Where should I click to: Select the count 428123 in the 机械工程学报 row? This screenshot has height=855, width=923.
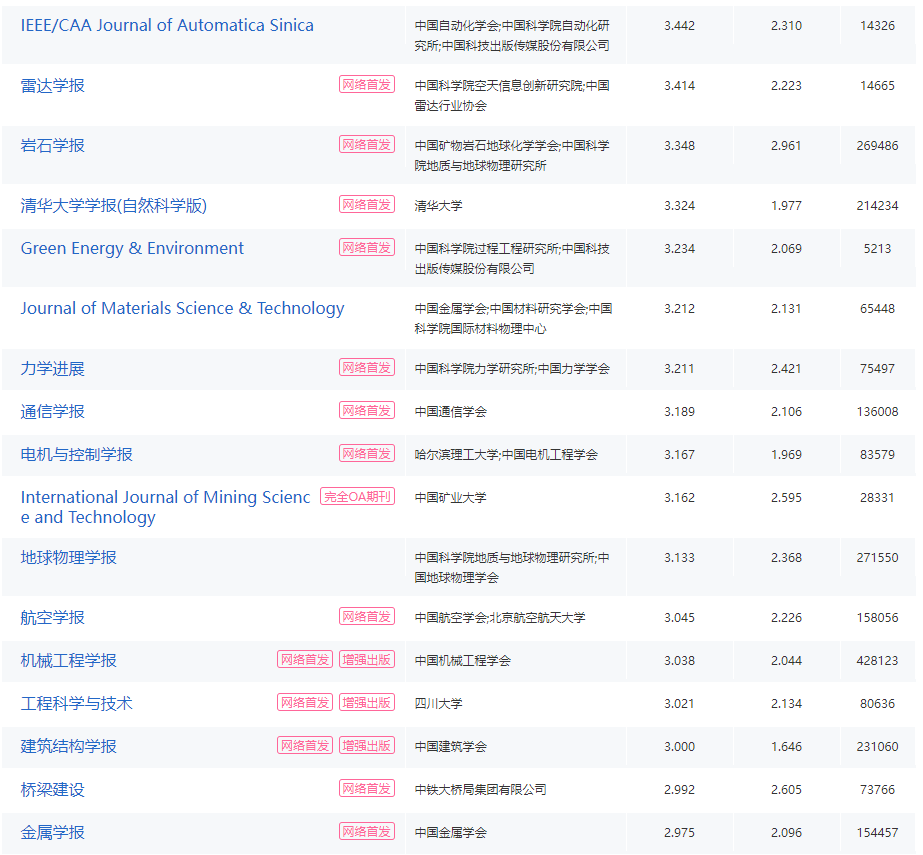tap(877, 661)
